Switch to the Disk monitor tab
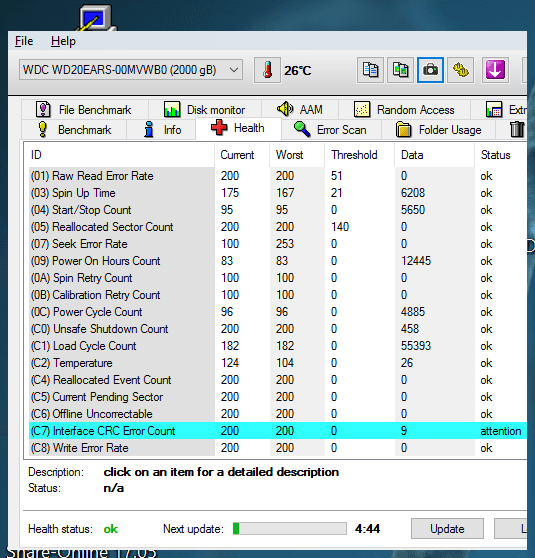Viewport: 535px width, 558px height. pyautogui.click(x=205, y=110)
